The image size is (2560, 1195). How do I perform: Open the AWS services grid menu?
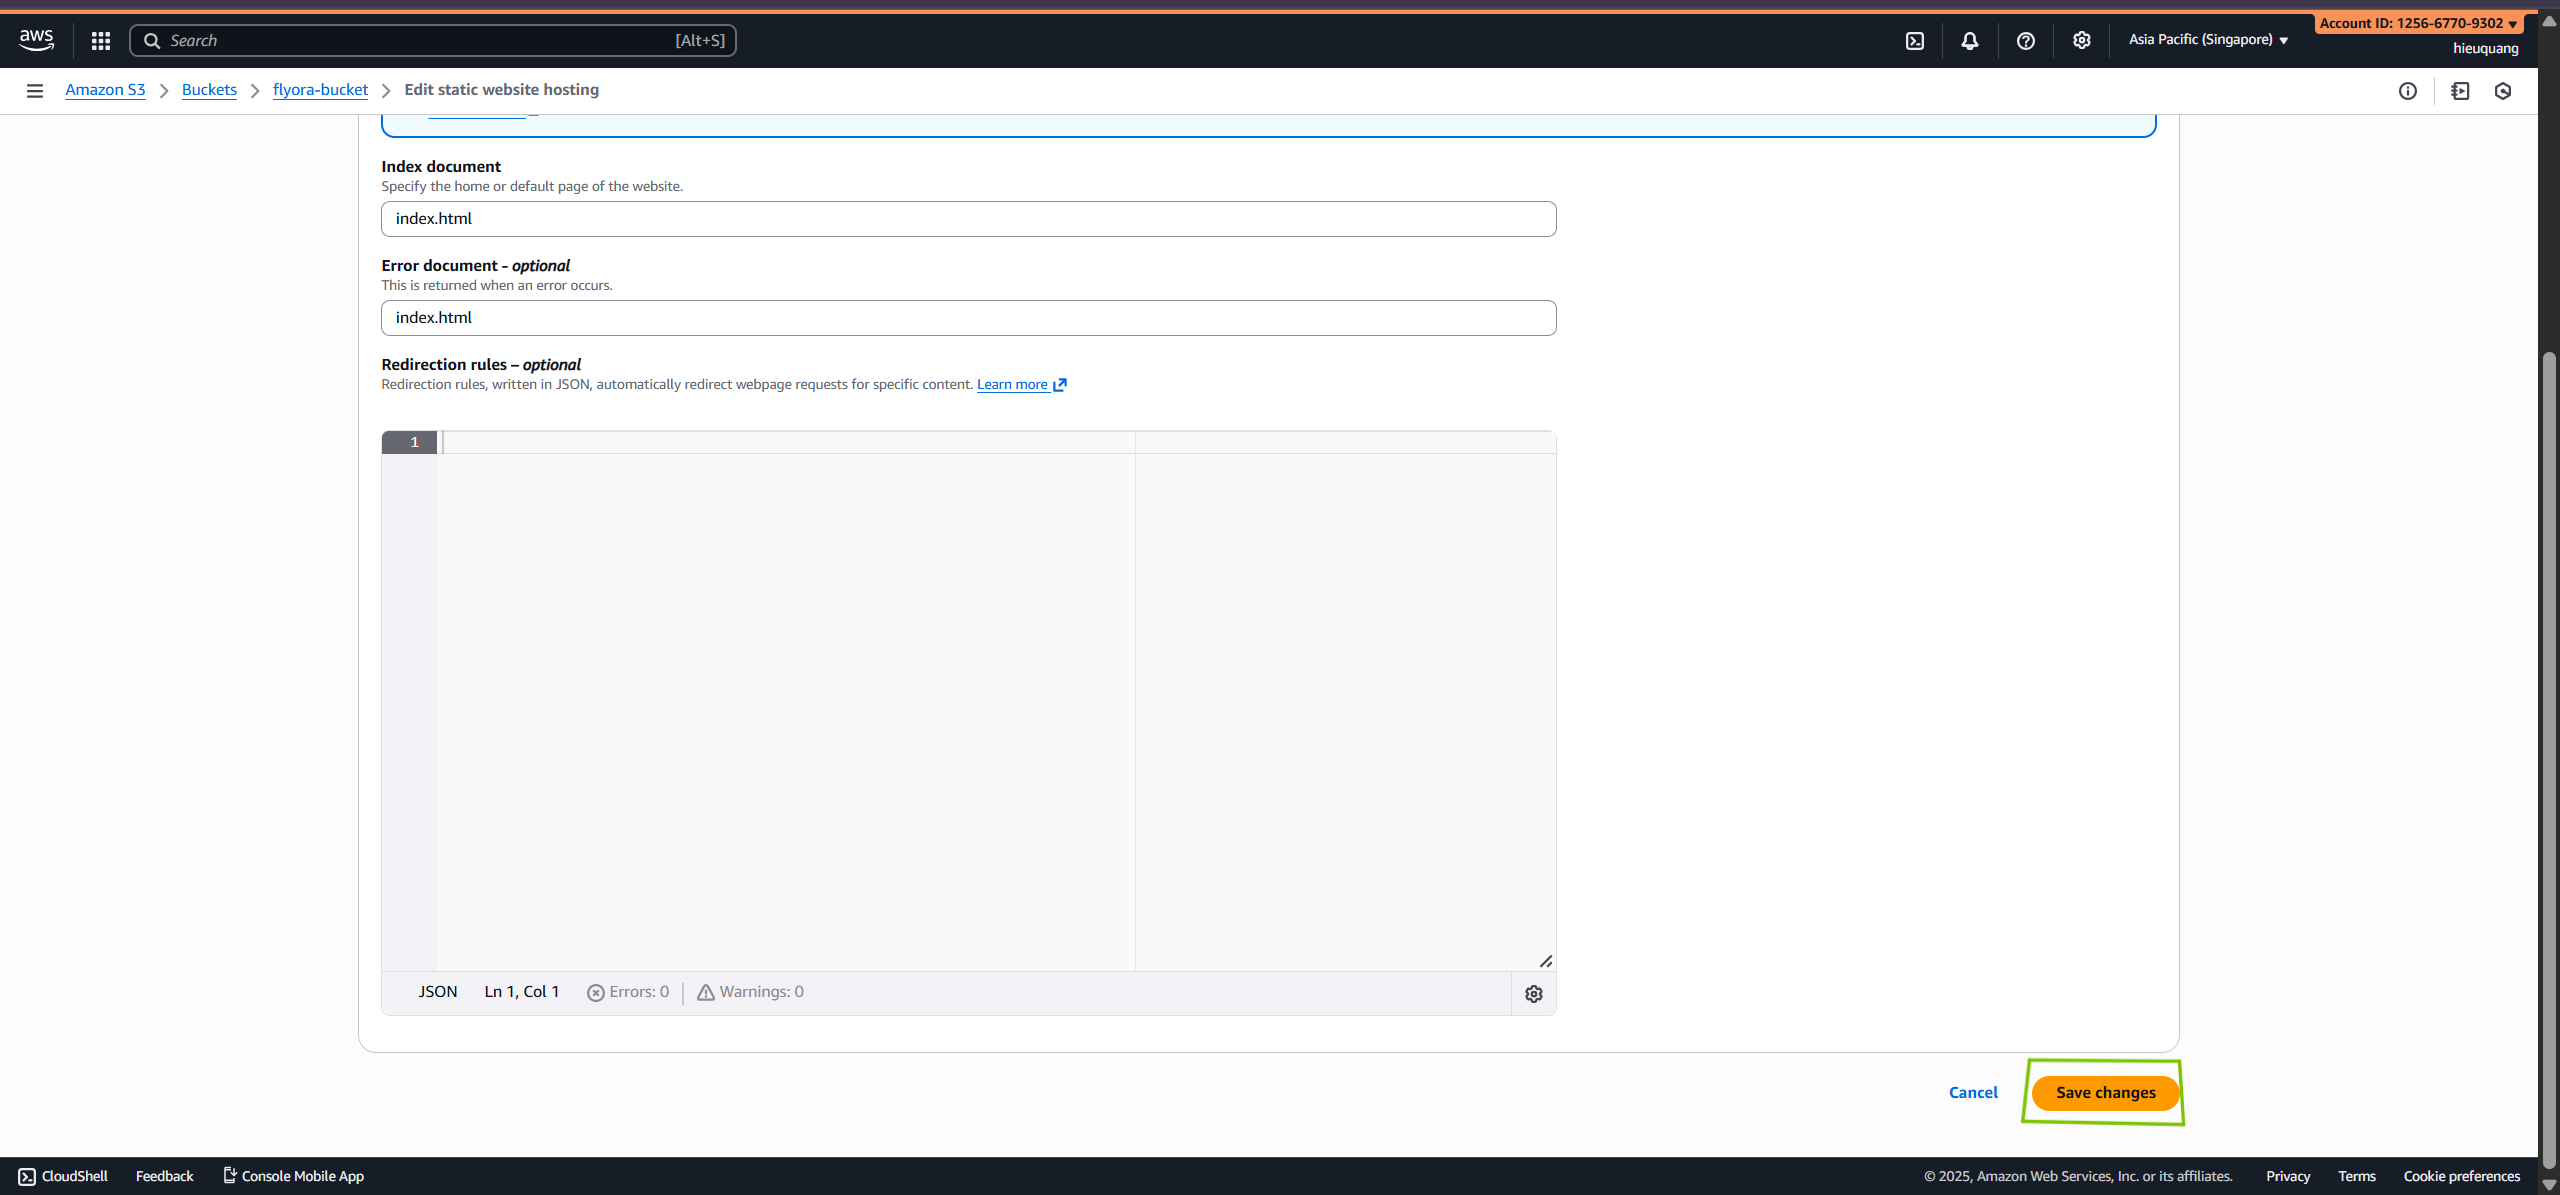(x=100, y=40)
